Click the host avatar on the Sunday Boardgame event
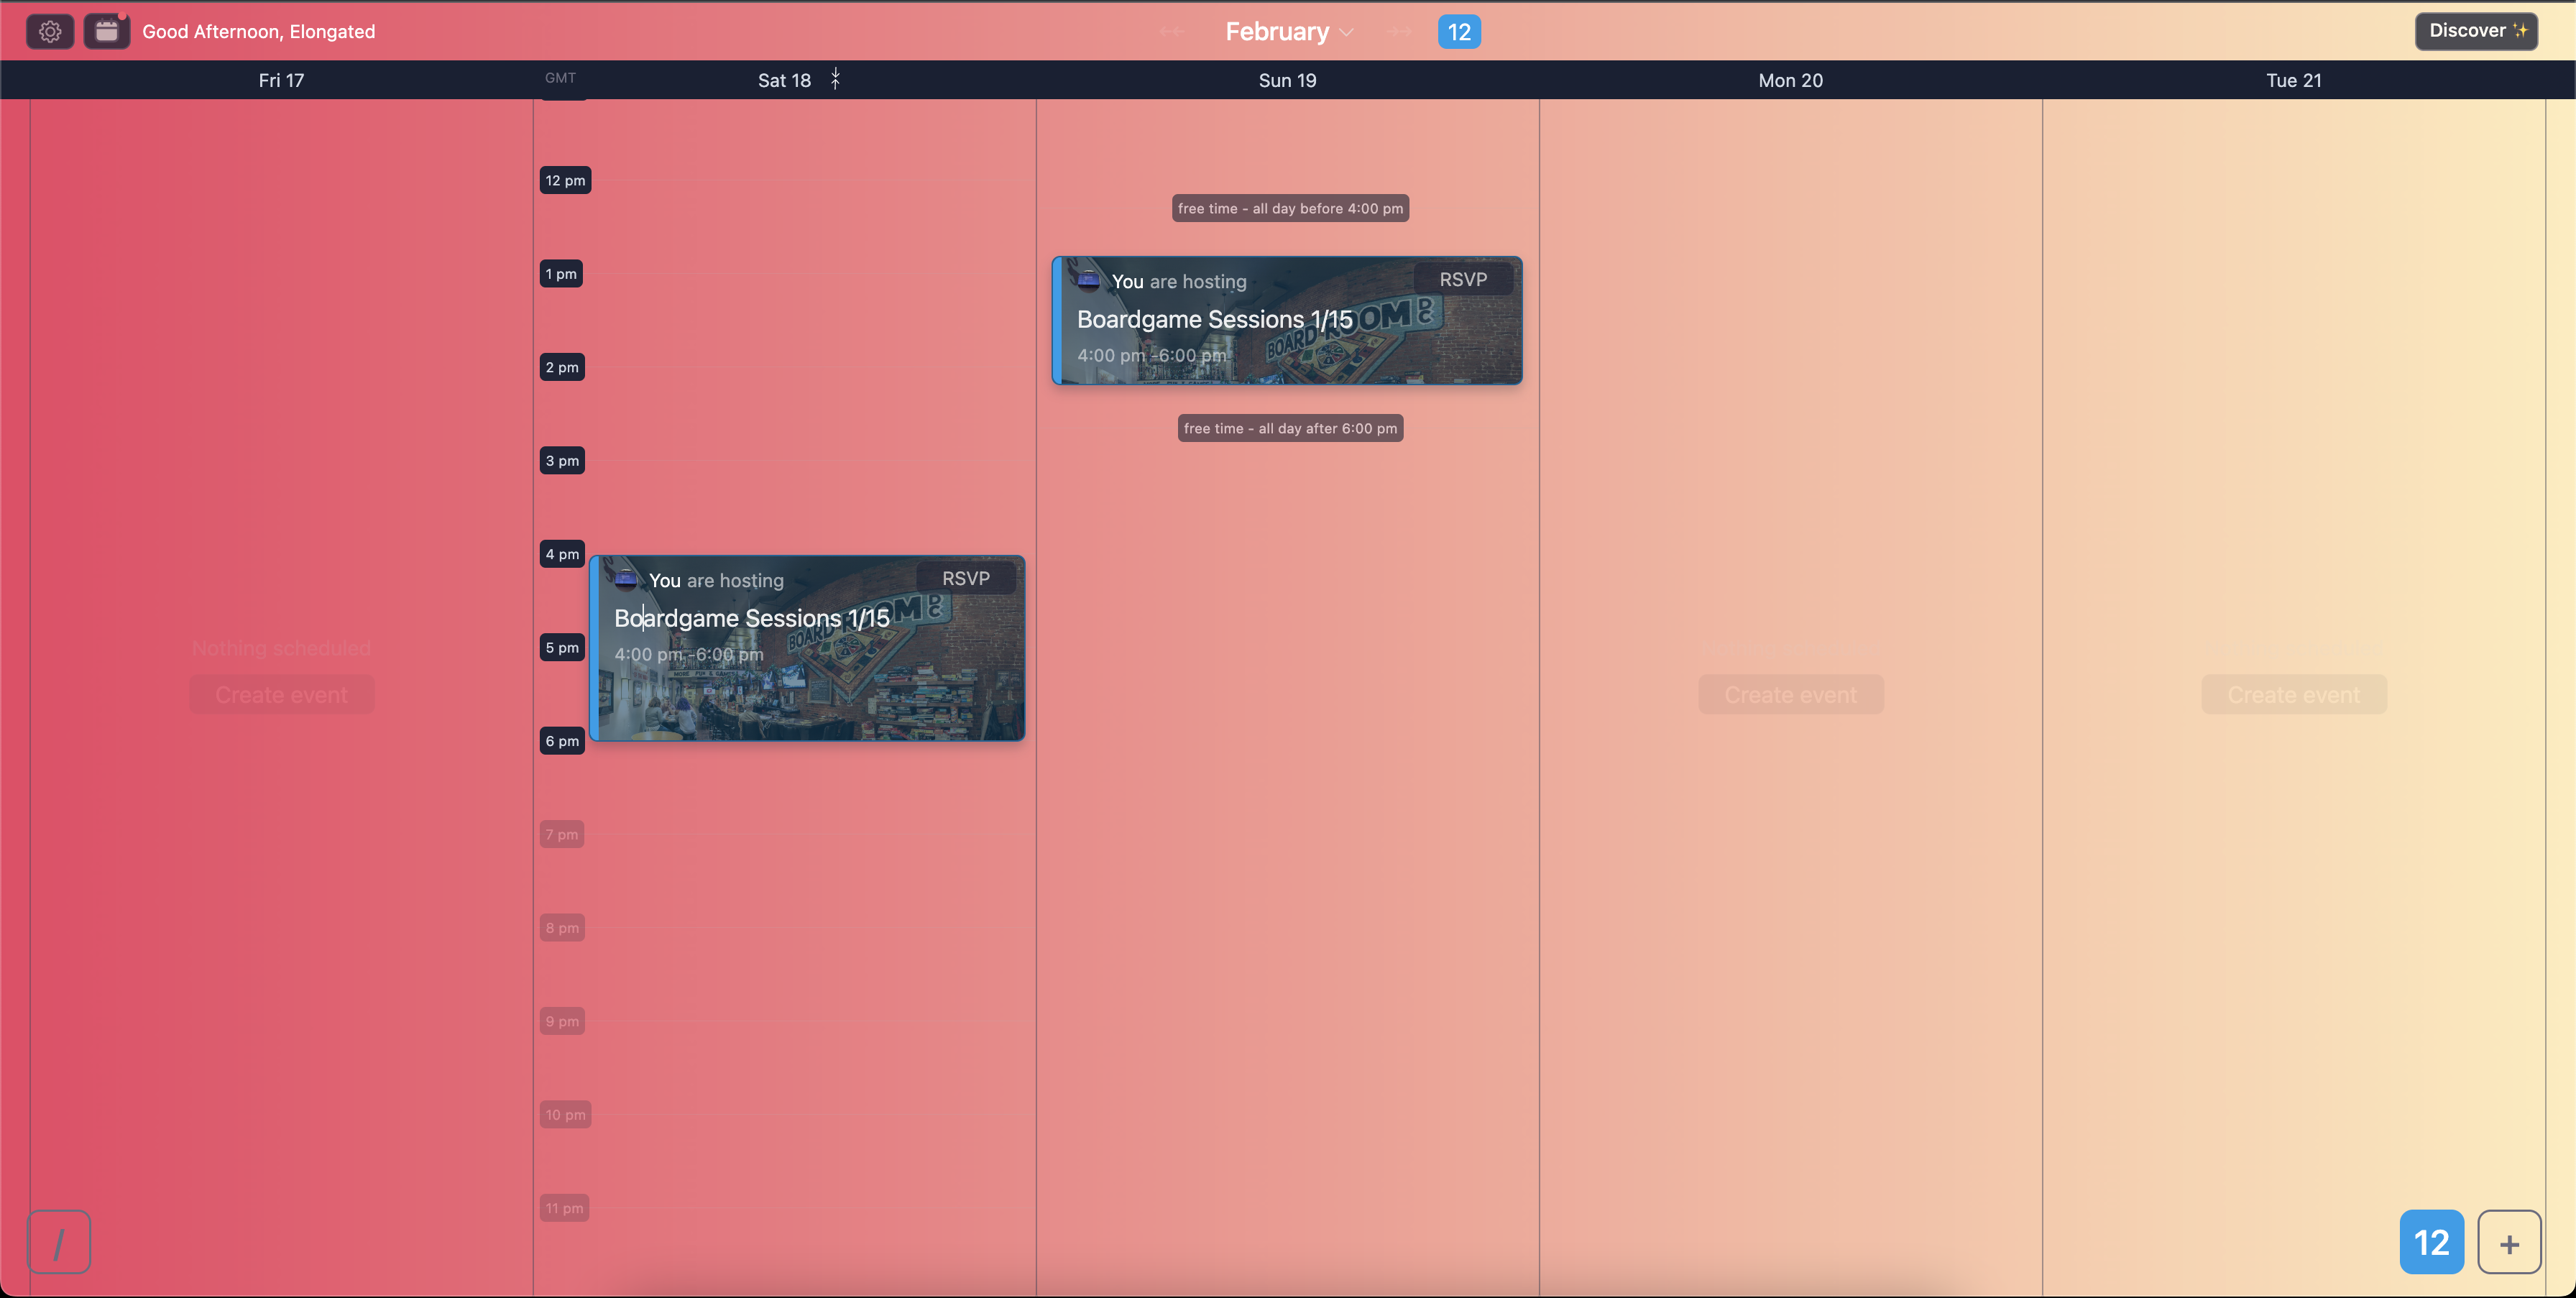The height and width of the screenshot is (1298, 2576). pos(1088,281)
